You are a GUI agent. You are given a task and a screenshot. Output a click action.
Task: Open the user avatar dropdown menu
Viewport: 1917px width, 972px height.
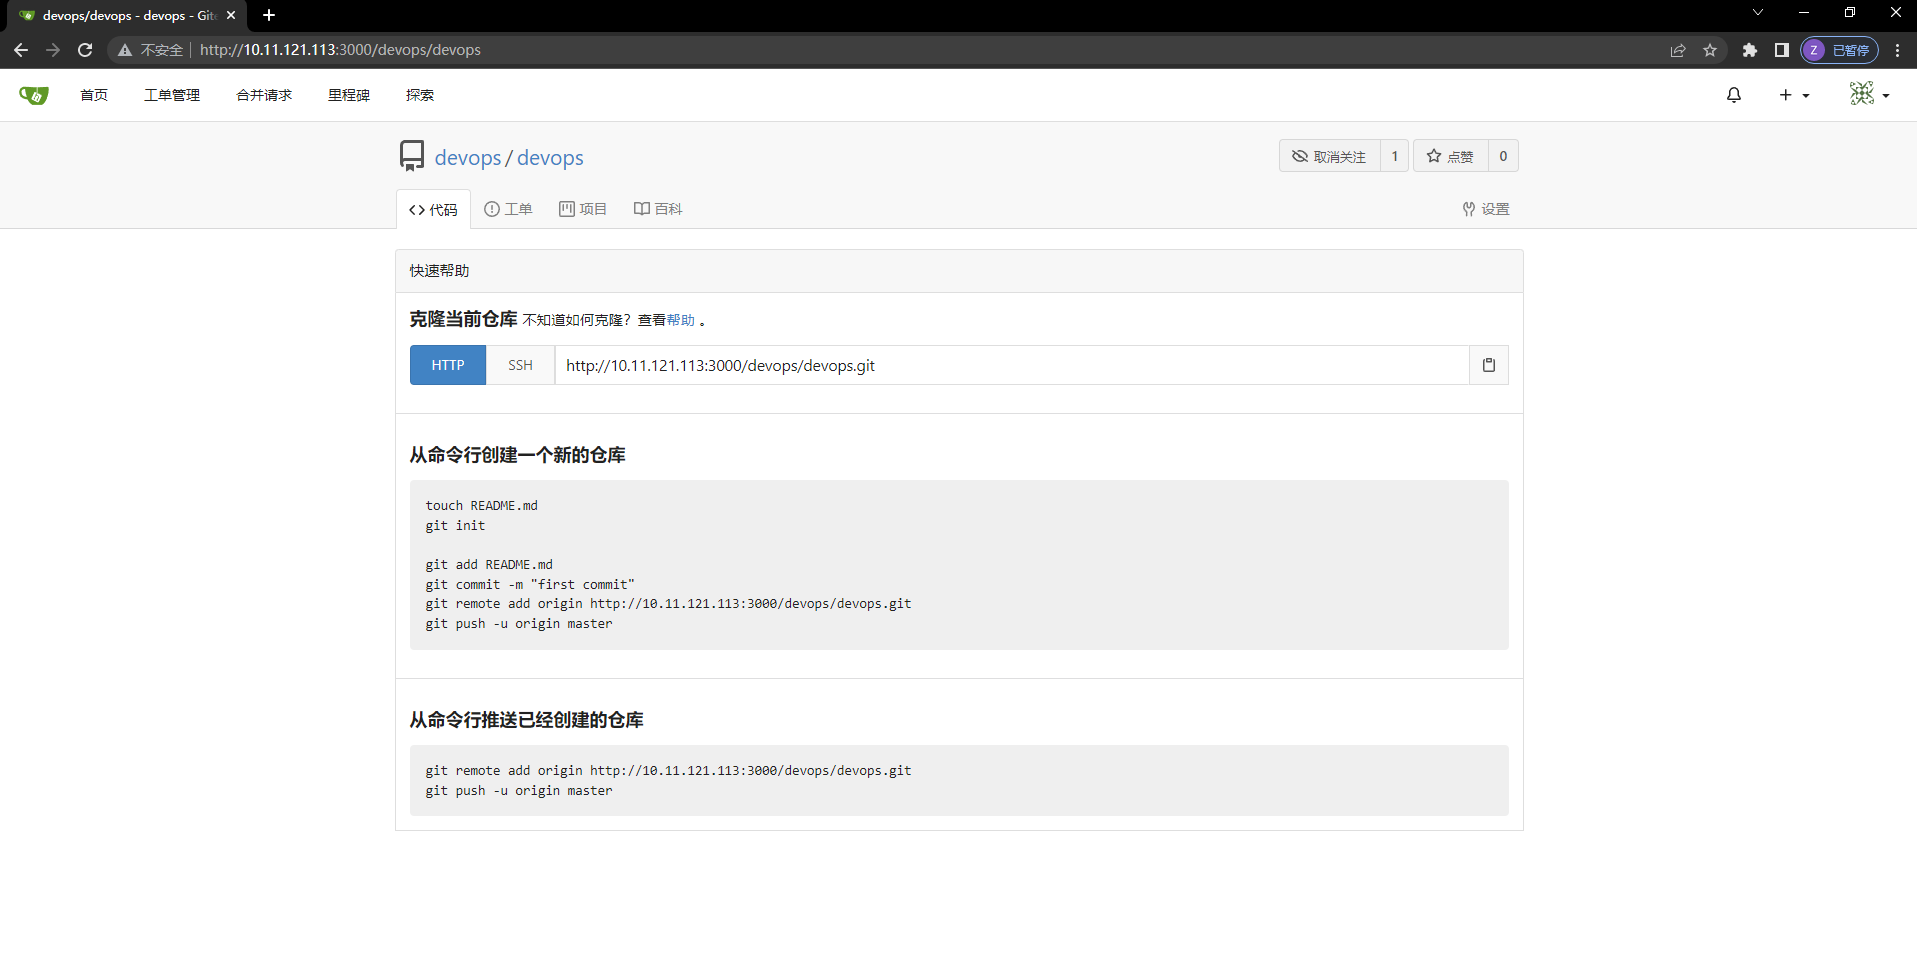(1868, 94)
